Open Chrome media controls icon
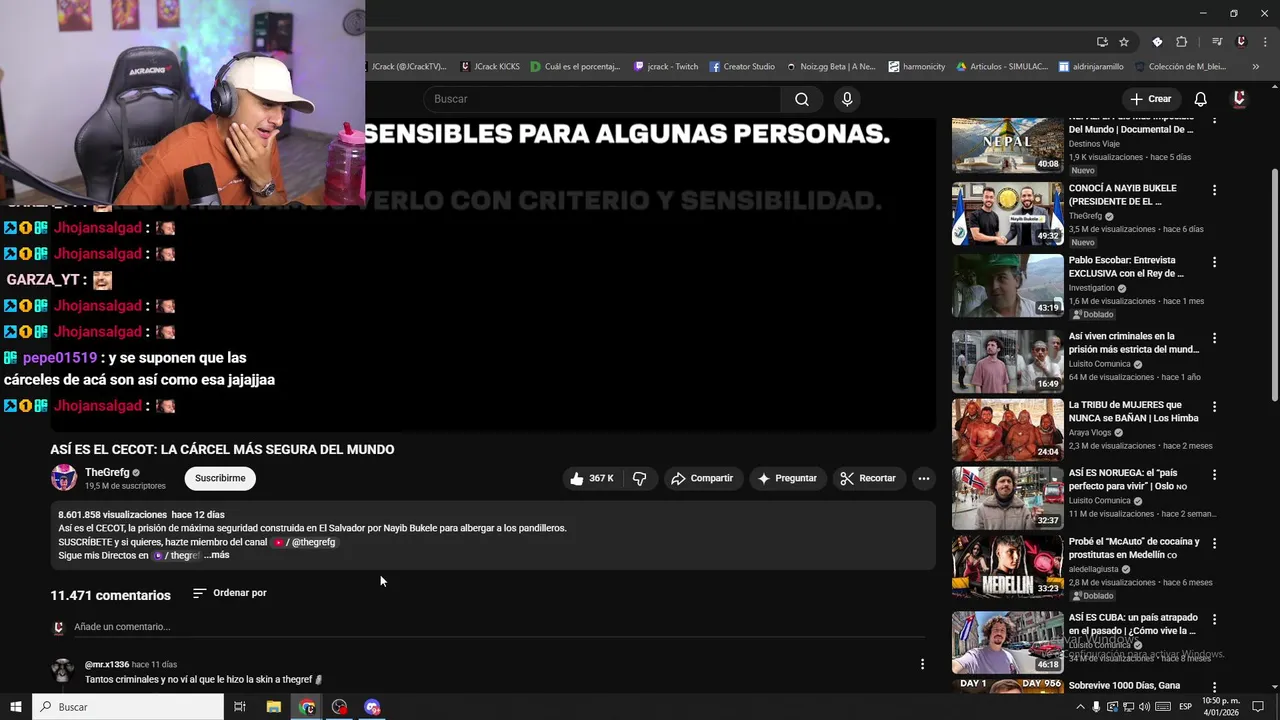 coord(1217,42)
